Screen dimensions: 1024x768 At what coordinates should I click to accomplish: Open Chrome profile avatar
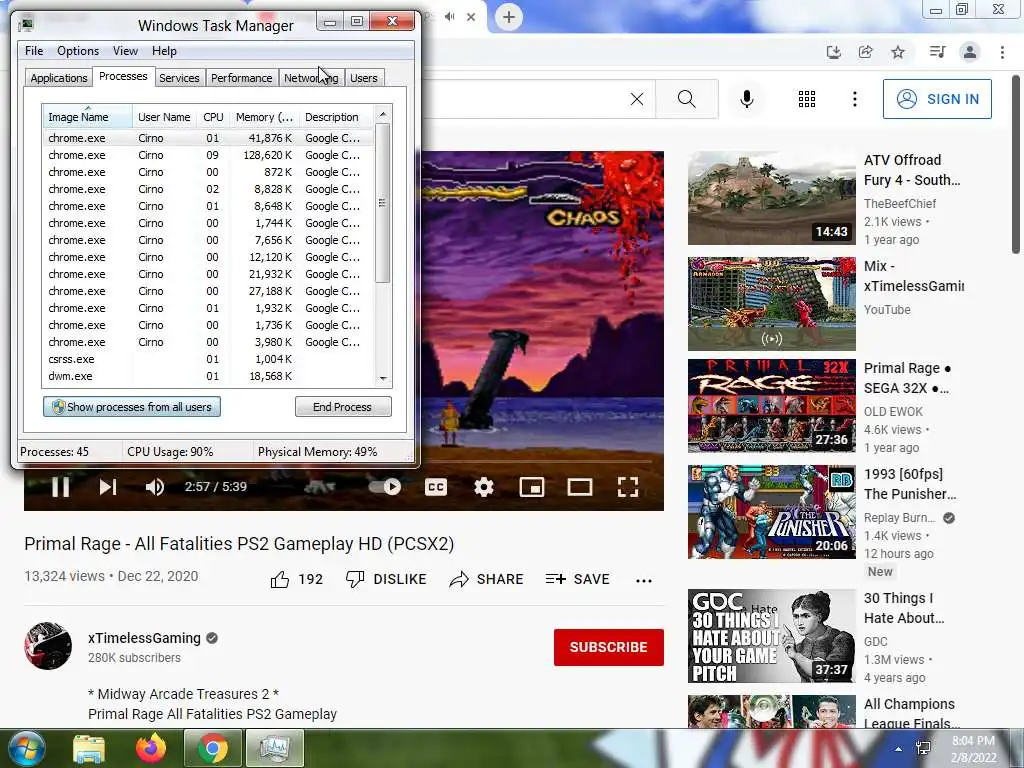[x=970, y=52]
